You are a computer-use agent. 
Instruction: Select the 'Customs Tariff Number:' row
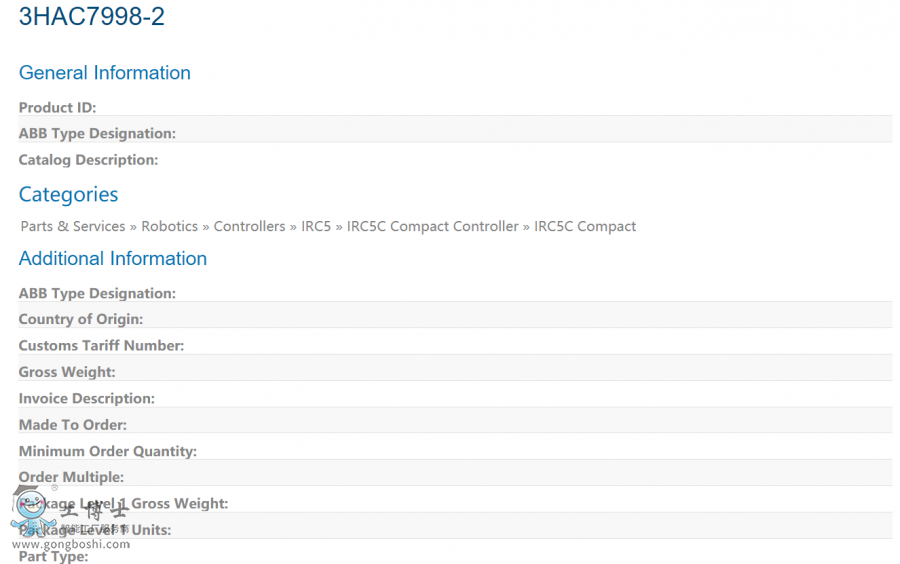[101, 345]
